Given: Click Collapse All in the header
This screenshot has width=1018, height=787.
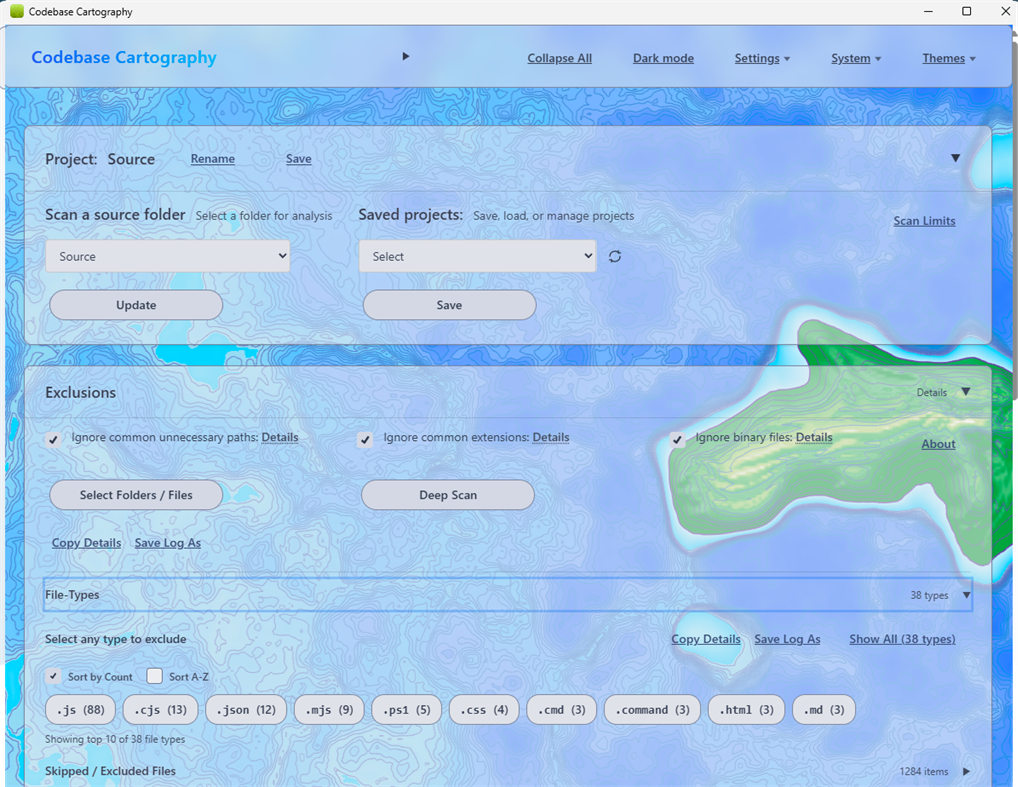Looking at the screenshot, I should (560, 58).
